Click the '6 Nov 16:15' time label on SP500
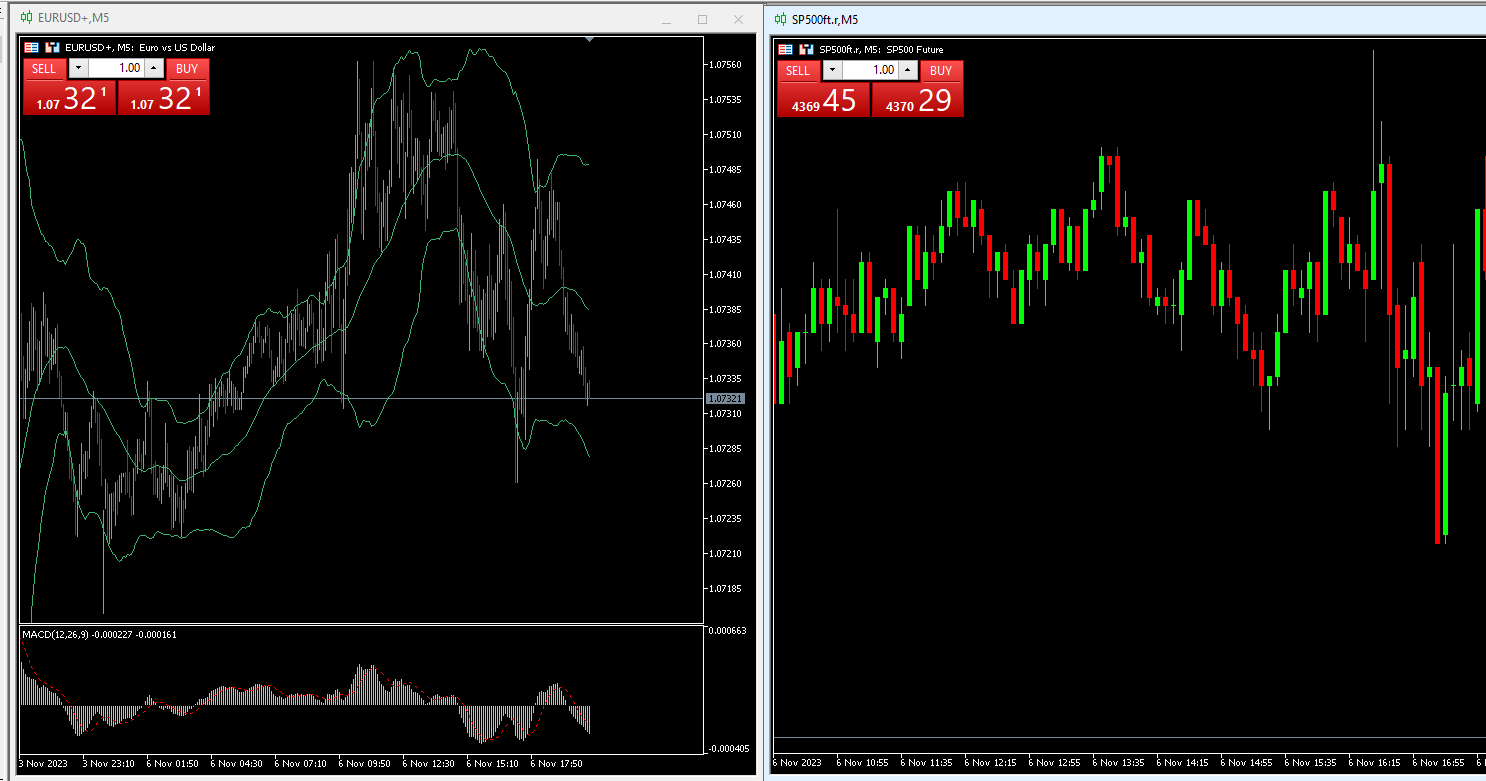 (1374, 763)
